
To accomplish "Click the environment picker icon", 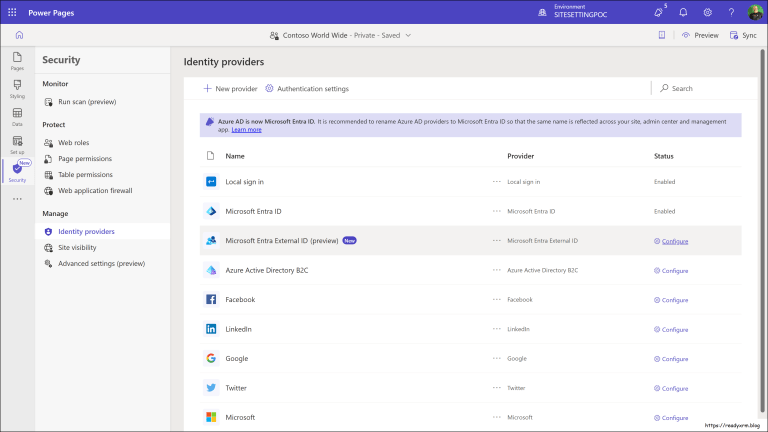I will 542,13.
